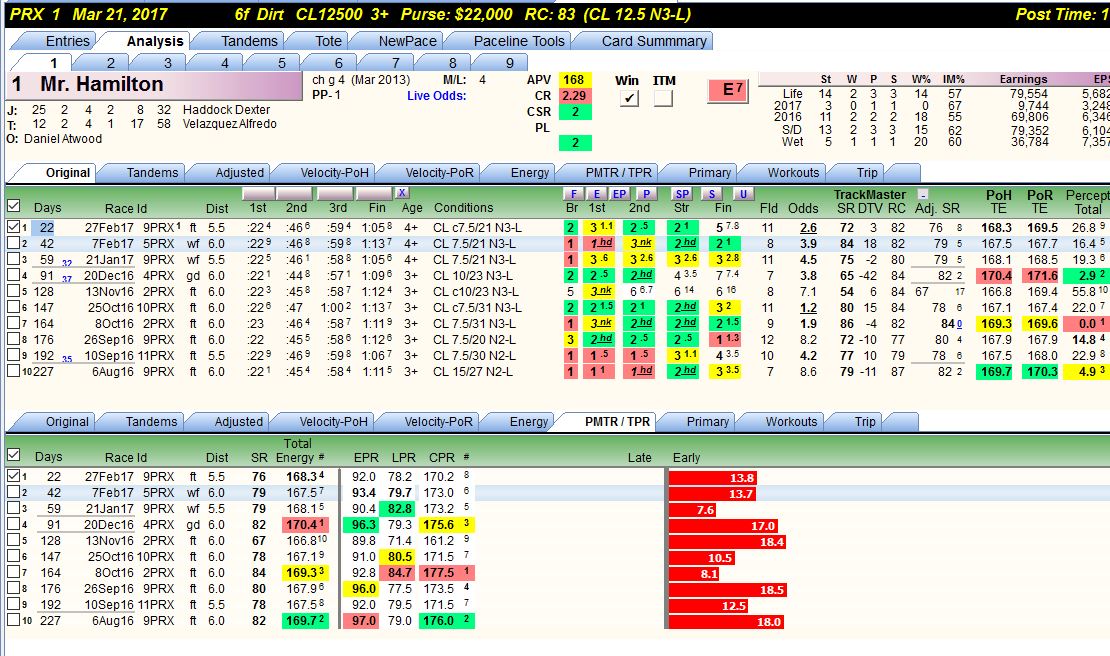Check the 20Dec16 4PRX row in PMTR/TPR table

pyautogui.click(x=13, y=524)
